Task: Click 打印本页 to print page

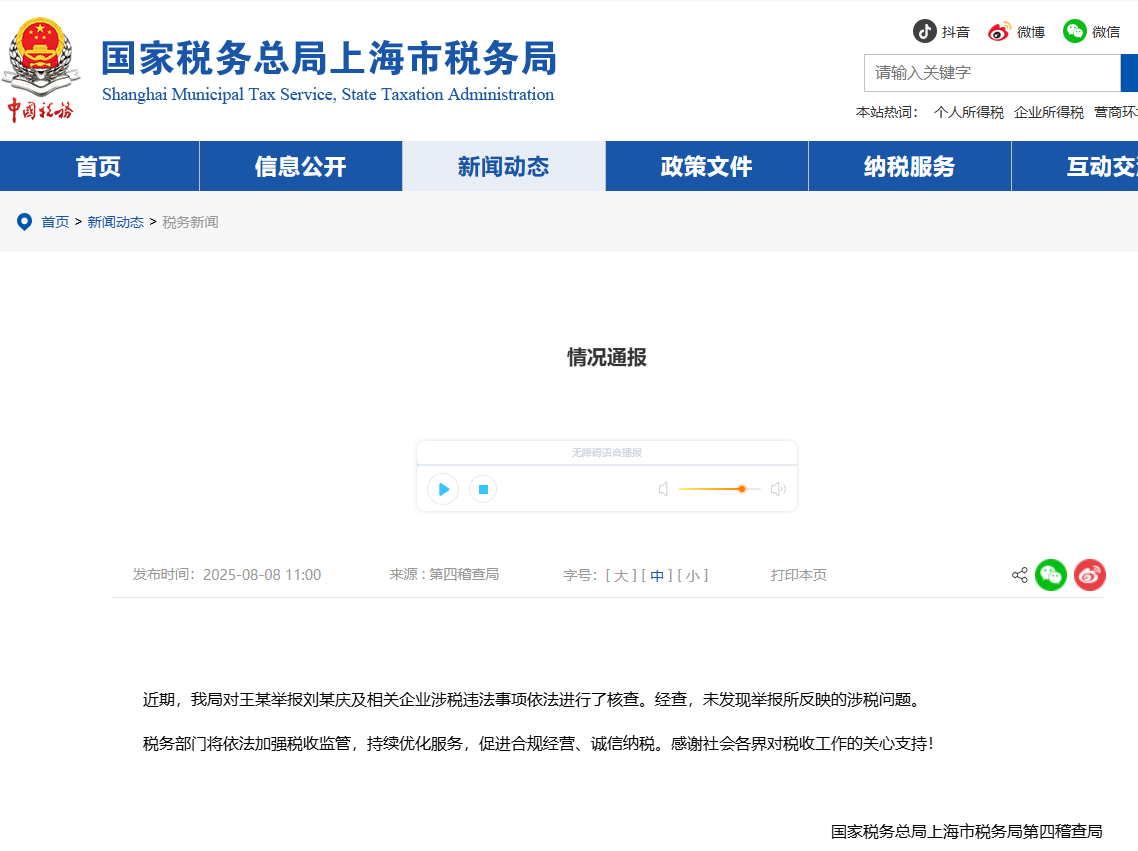Action: pyautogui.click(x=798, y=575)
